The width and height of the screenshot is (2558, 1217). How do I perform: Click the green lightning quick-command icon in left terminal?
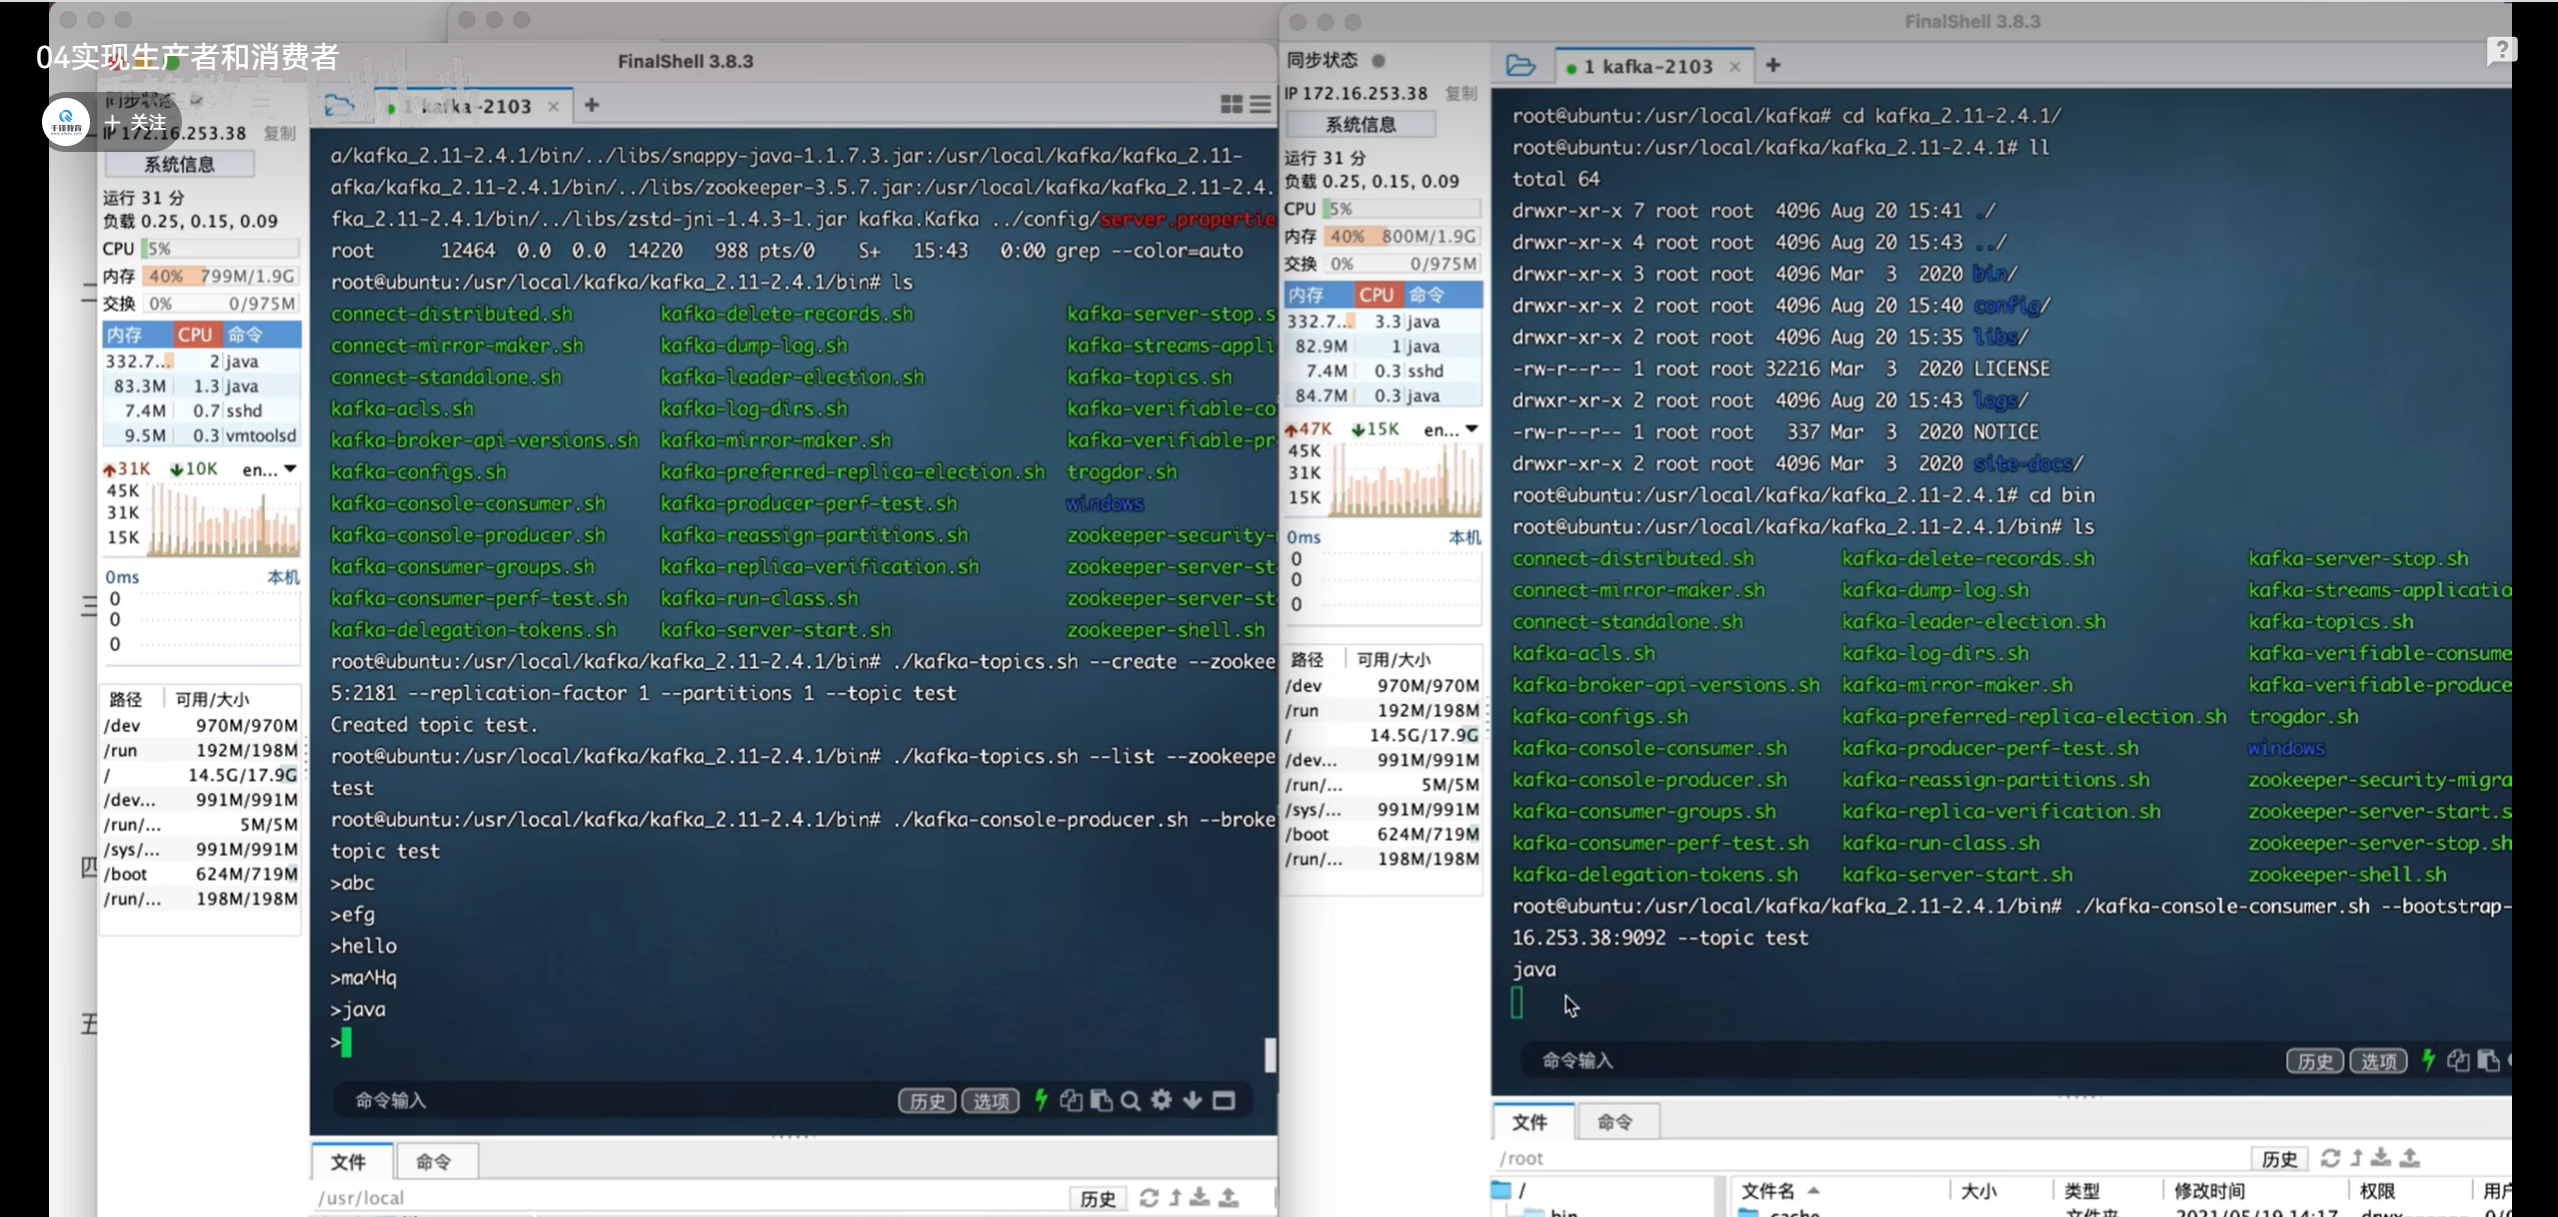point(1041,1100)
